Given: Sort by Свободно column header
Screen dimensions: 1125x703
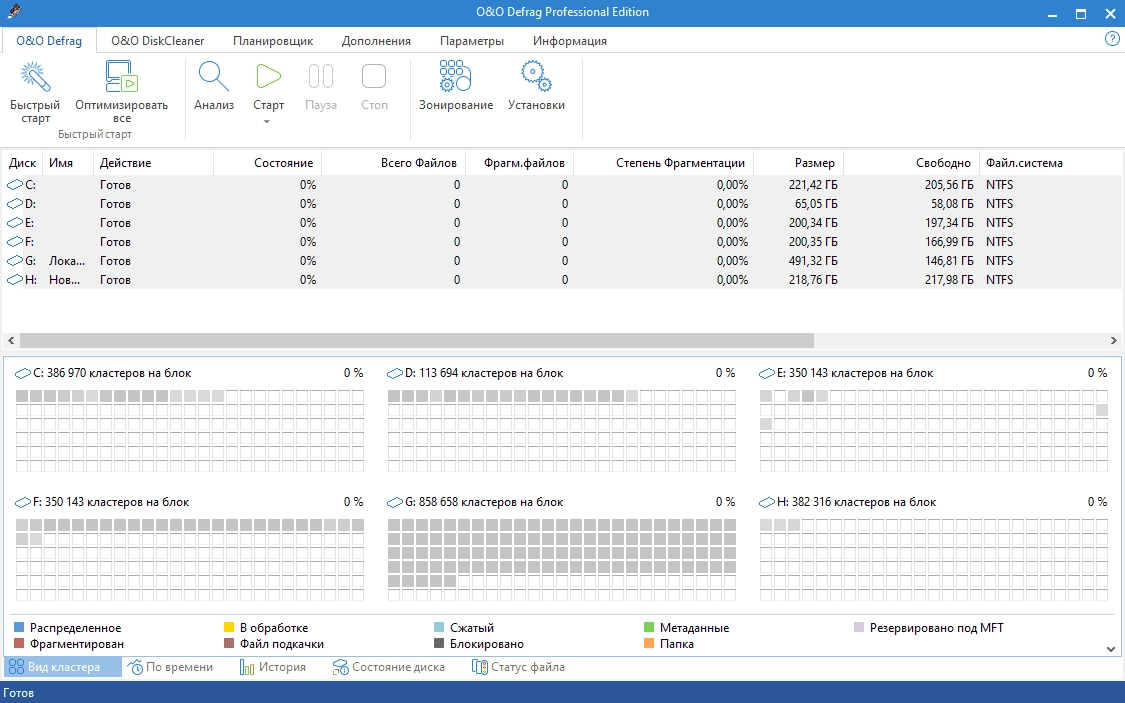Looking at the screenshot, I should 912,163.
